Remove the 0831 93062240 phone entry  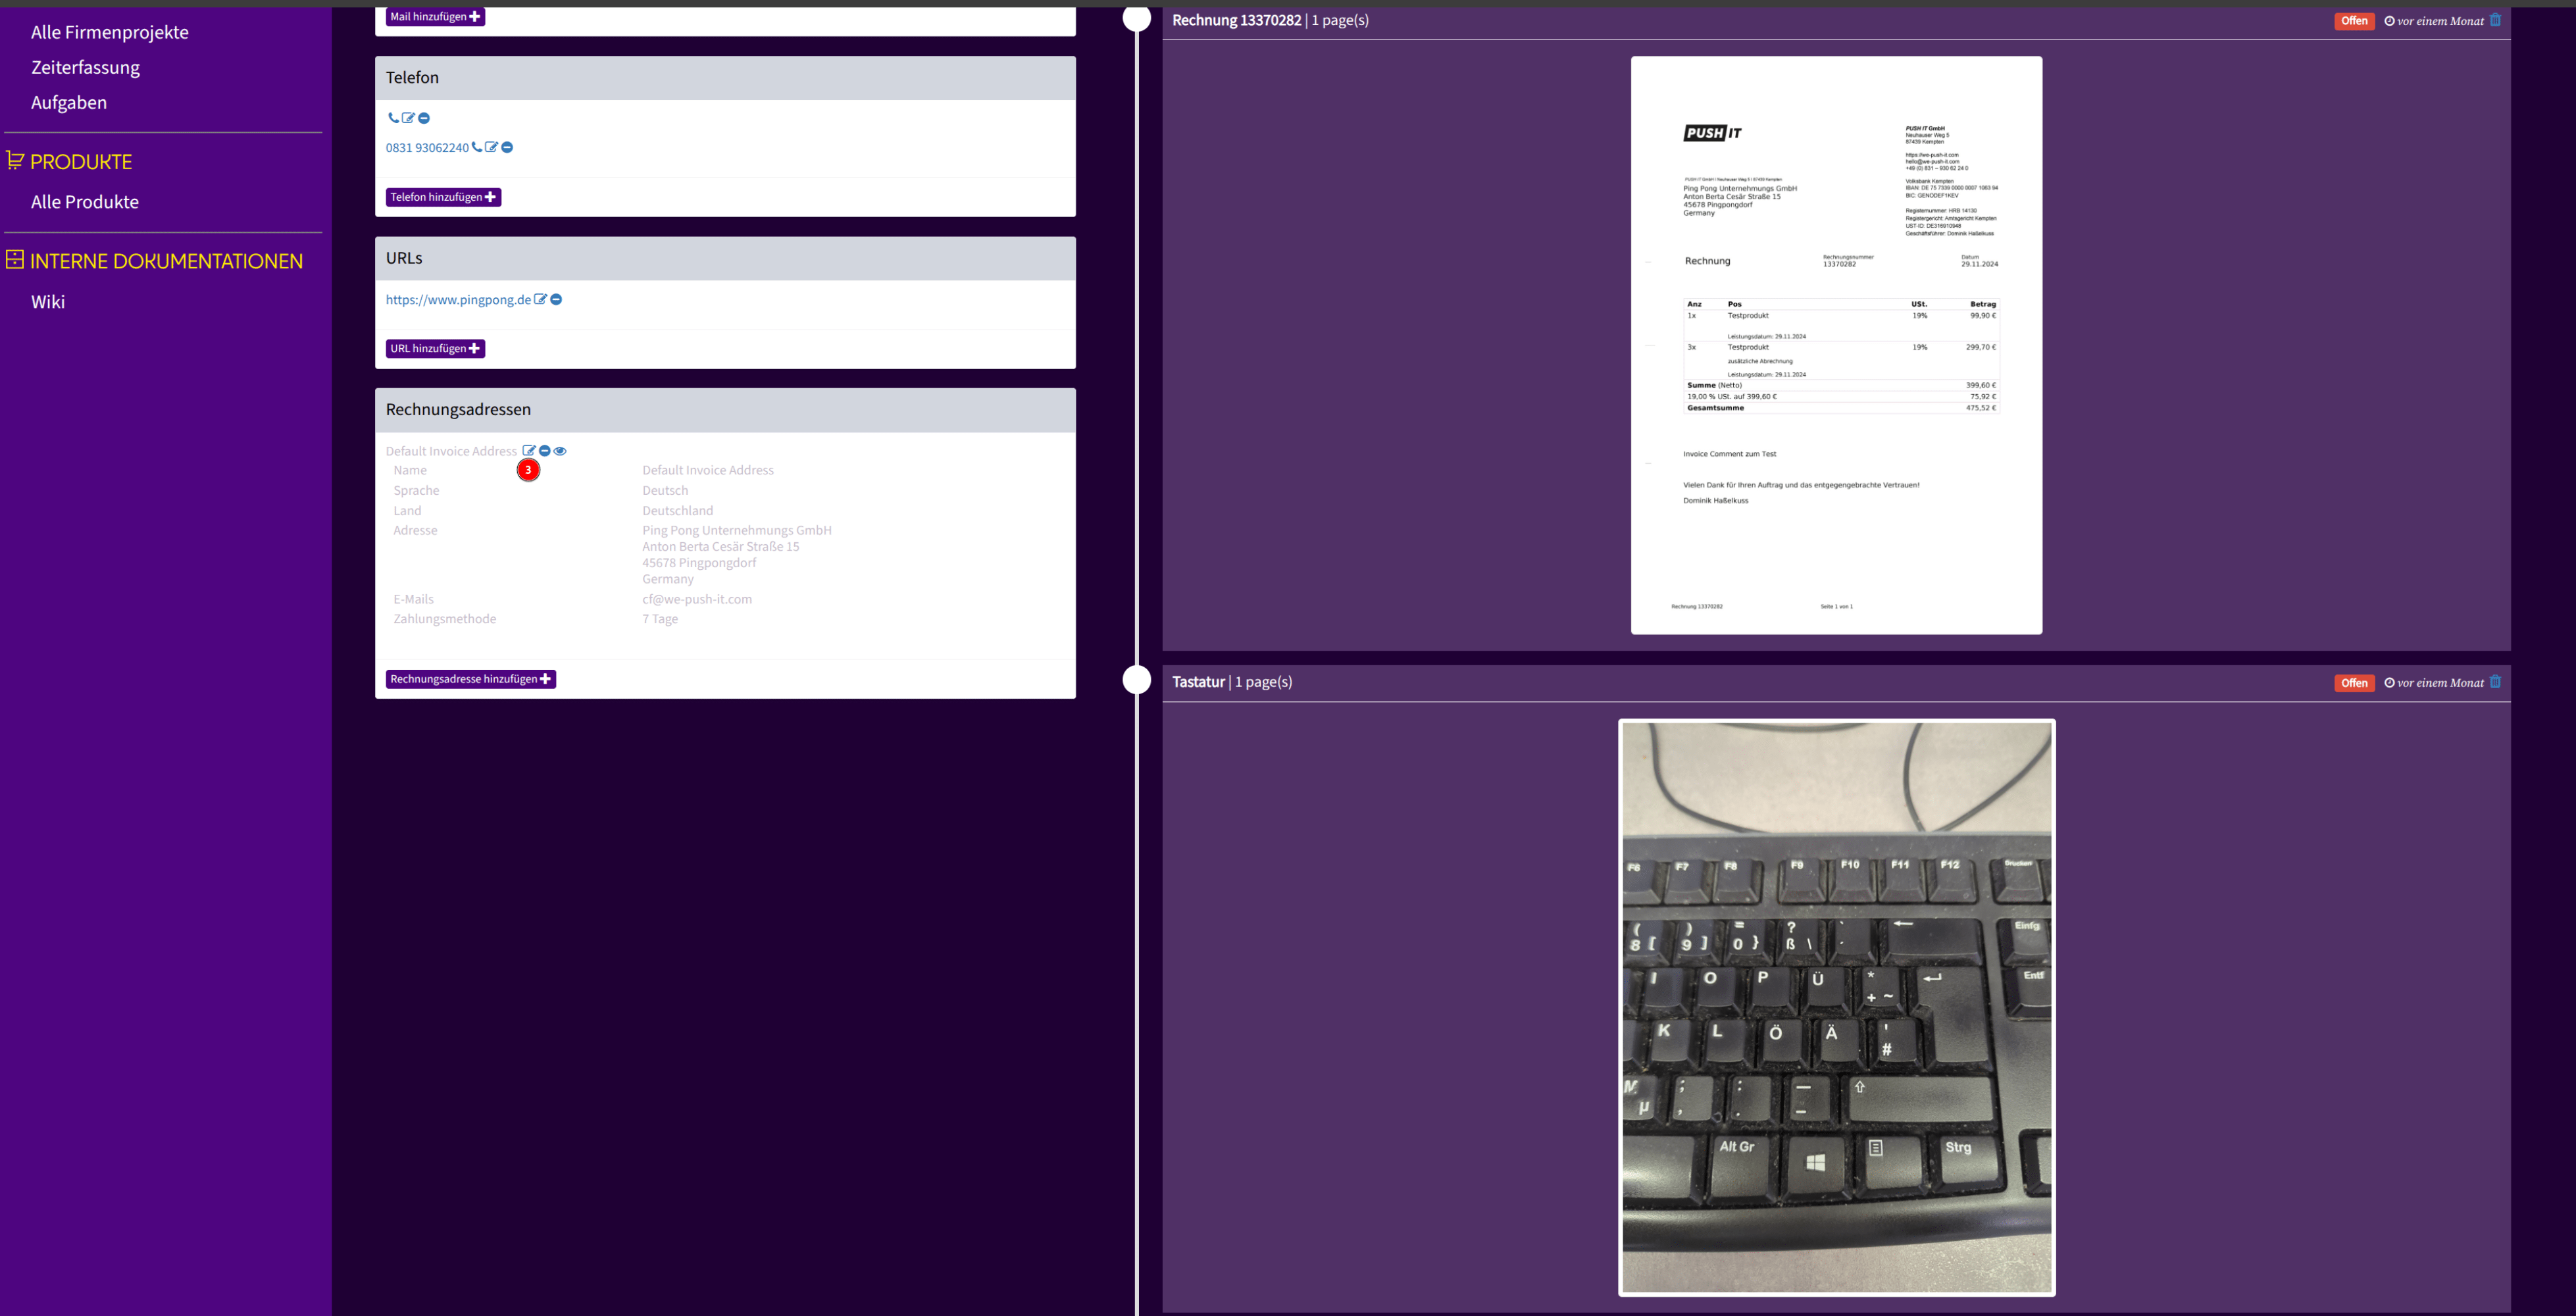coord(507,147)
